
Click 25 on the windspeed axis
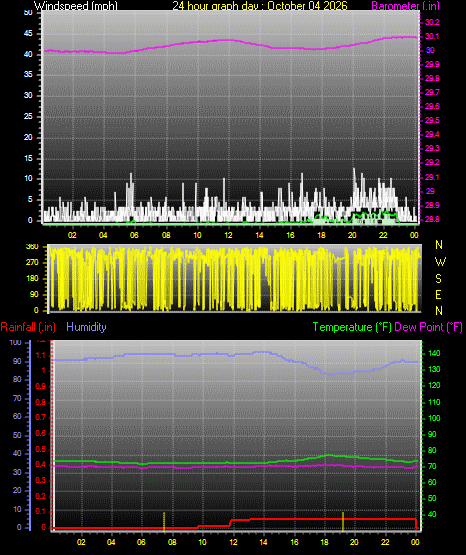click(28, 116)
